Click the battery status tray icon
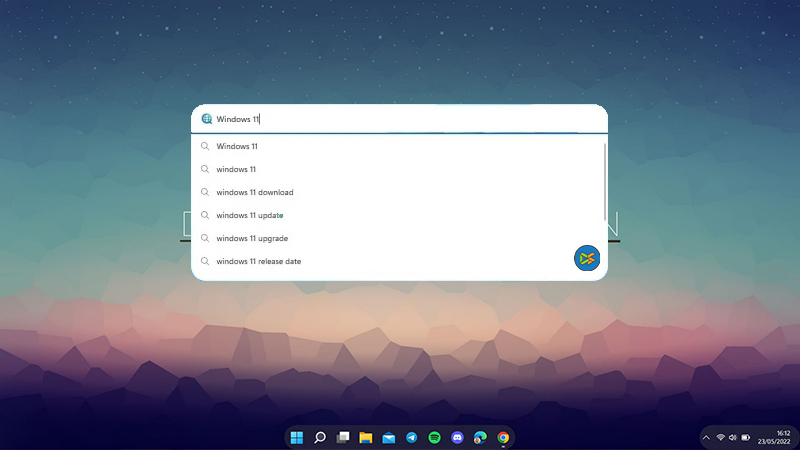This screenshot has height=450, width=800. pos(745,438)
